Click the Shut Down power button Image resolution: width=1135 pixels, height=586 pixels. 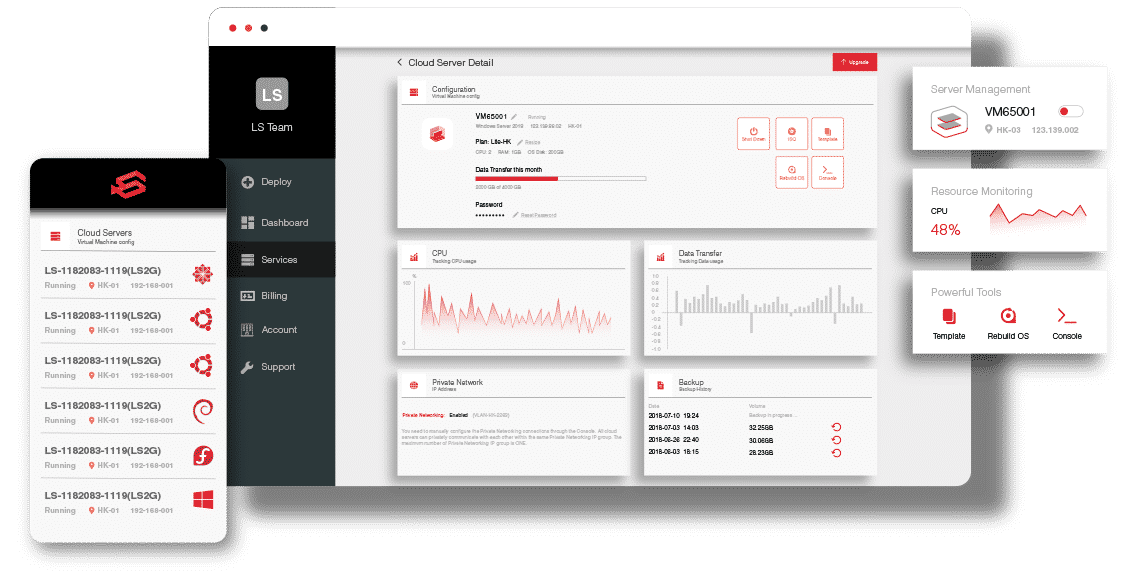click(x=754, y=134)
